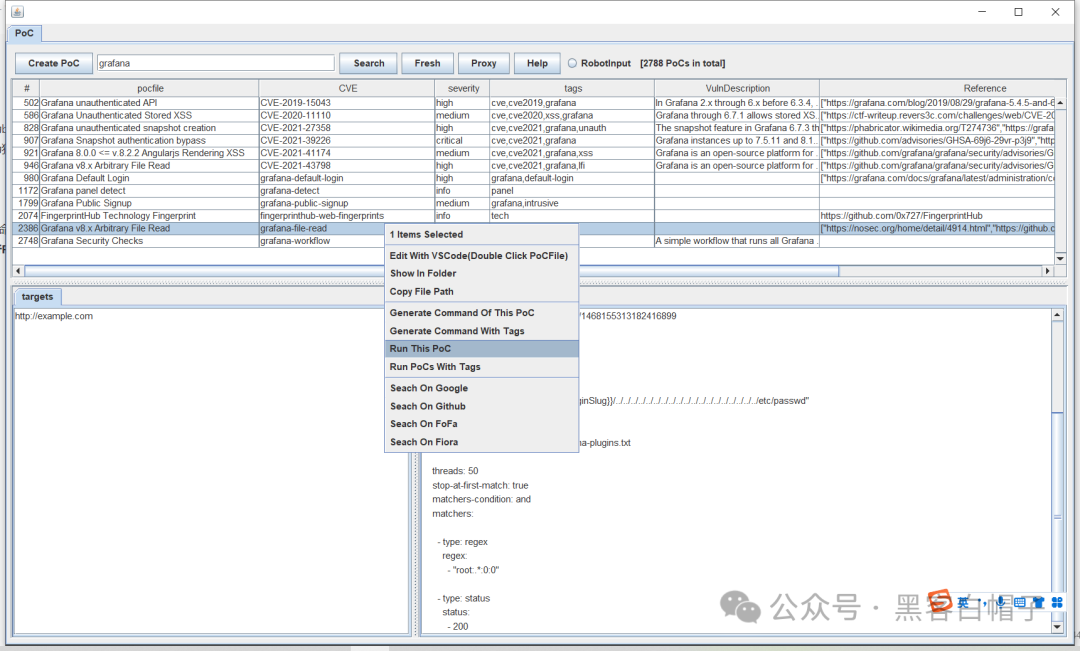Screen dimensions: 1080x651
Task: Open the Proxy settings button
Action: (484, 63)
